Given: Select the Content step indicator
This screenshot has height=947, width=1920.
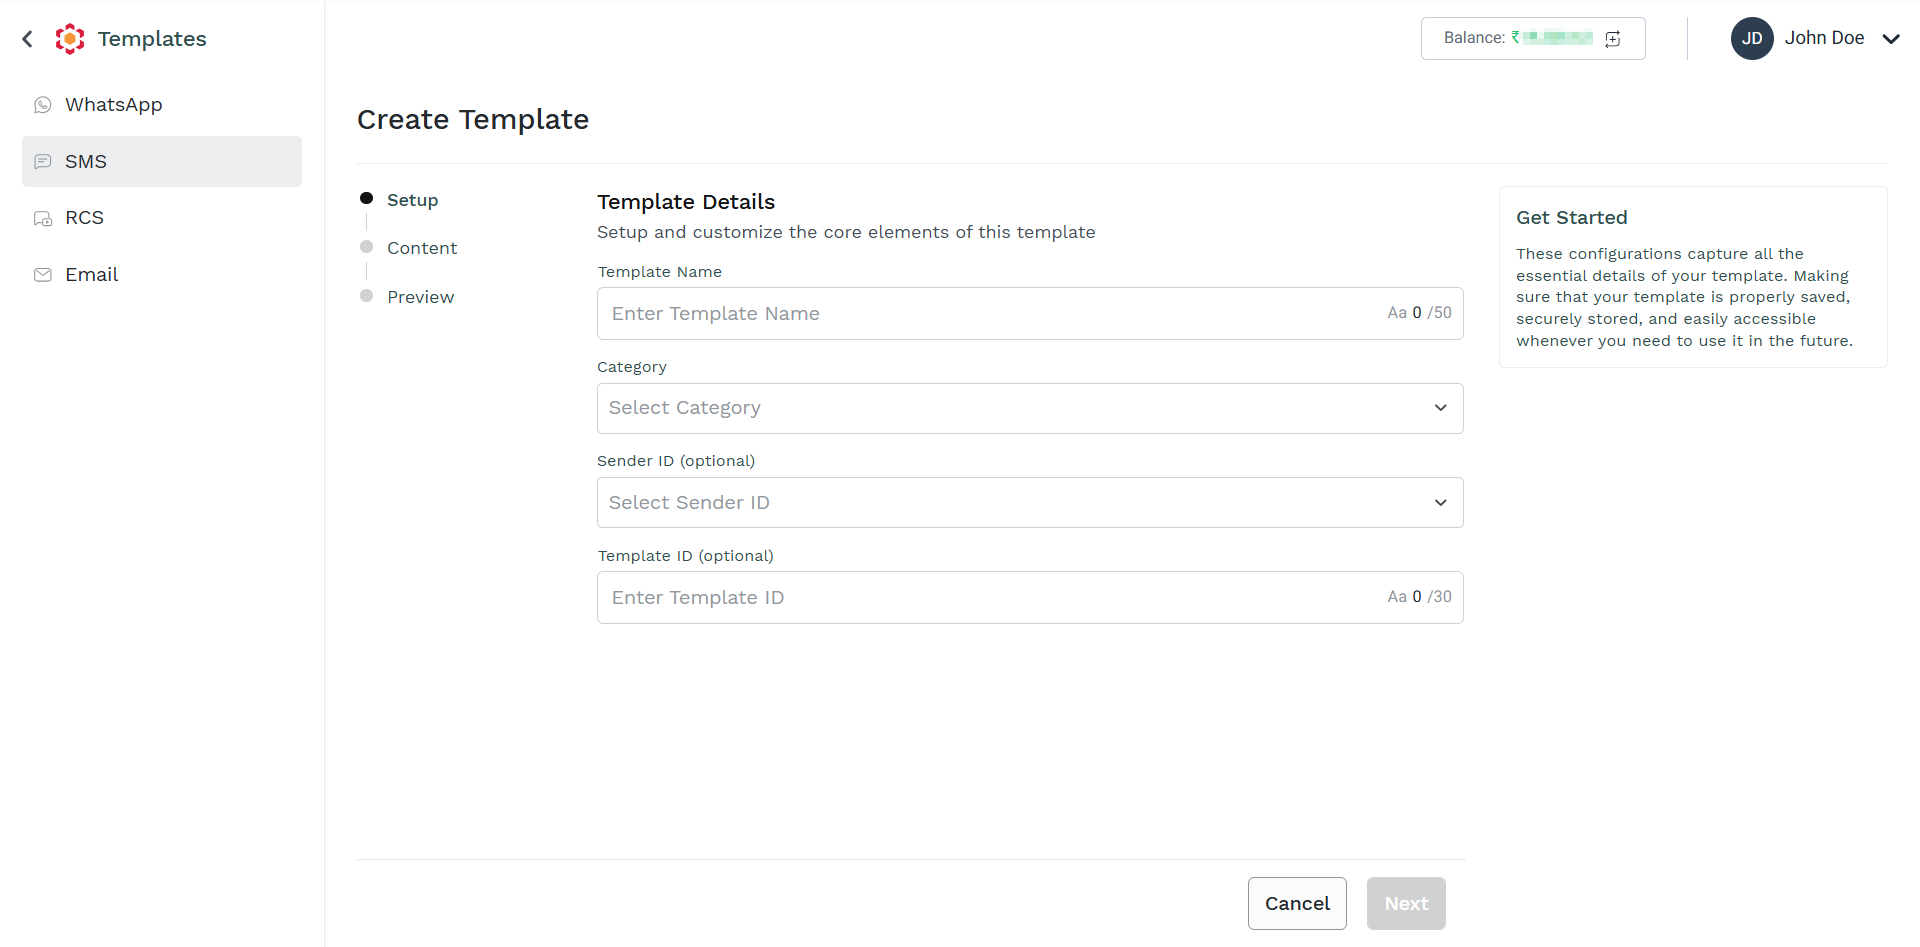Looking at the screenshot, I should (408, 248).
